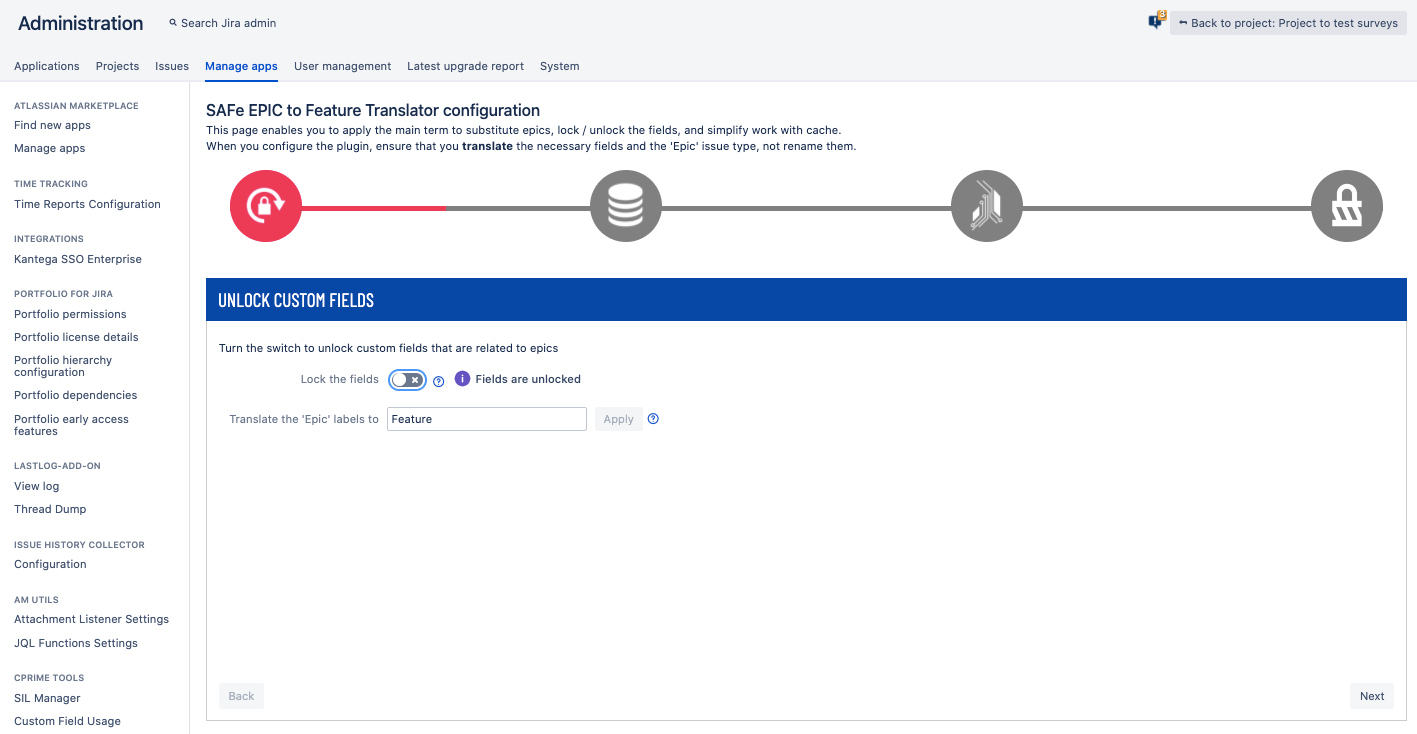Image resolution: width=1417 pixels, height=734 pixels.
Task: Click the final padlock step icon
Action: (1347, 206)
